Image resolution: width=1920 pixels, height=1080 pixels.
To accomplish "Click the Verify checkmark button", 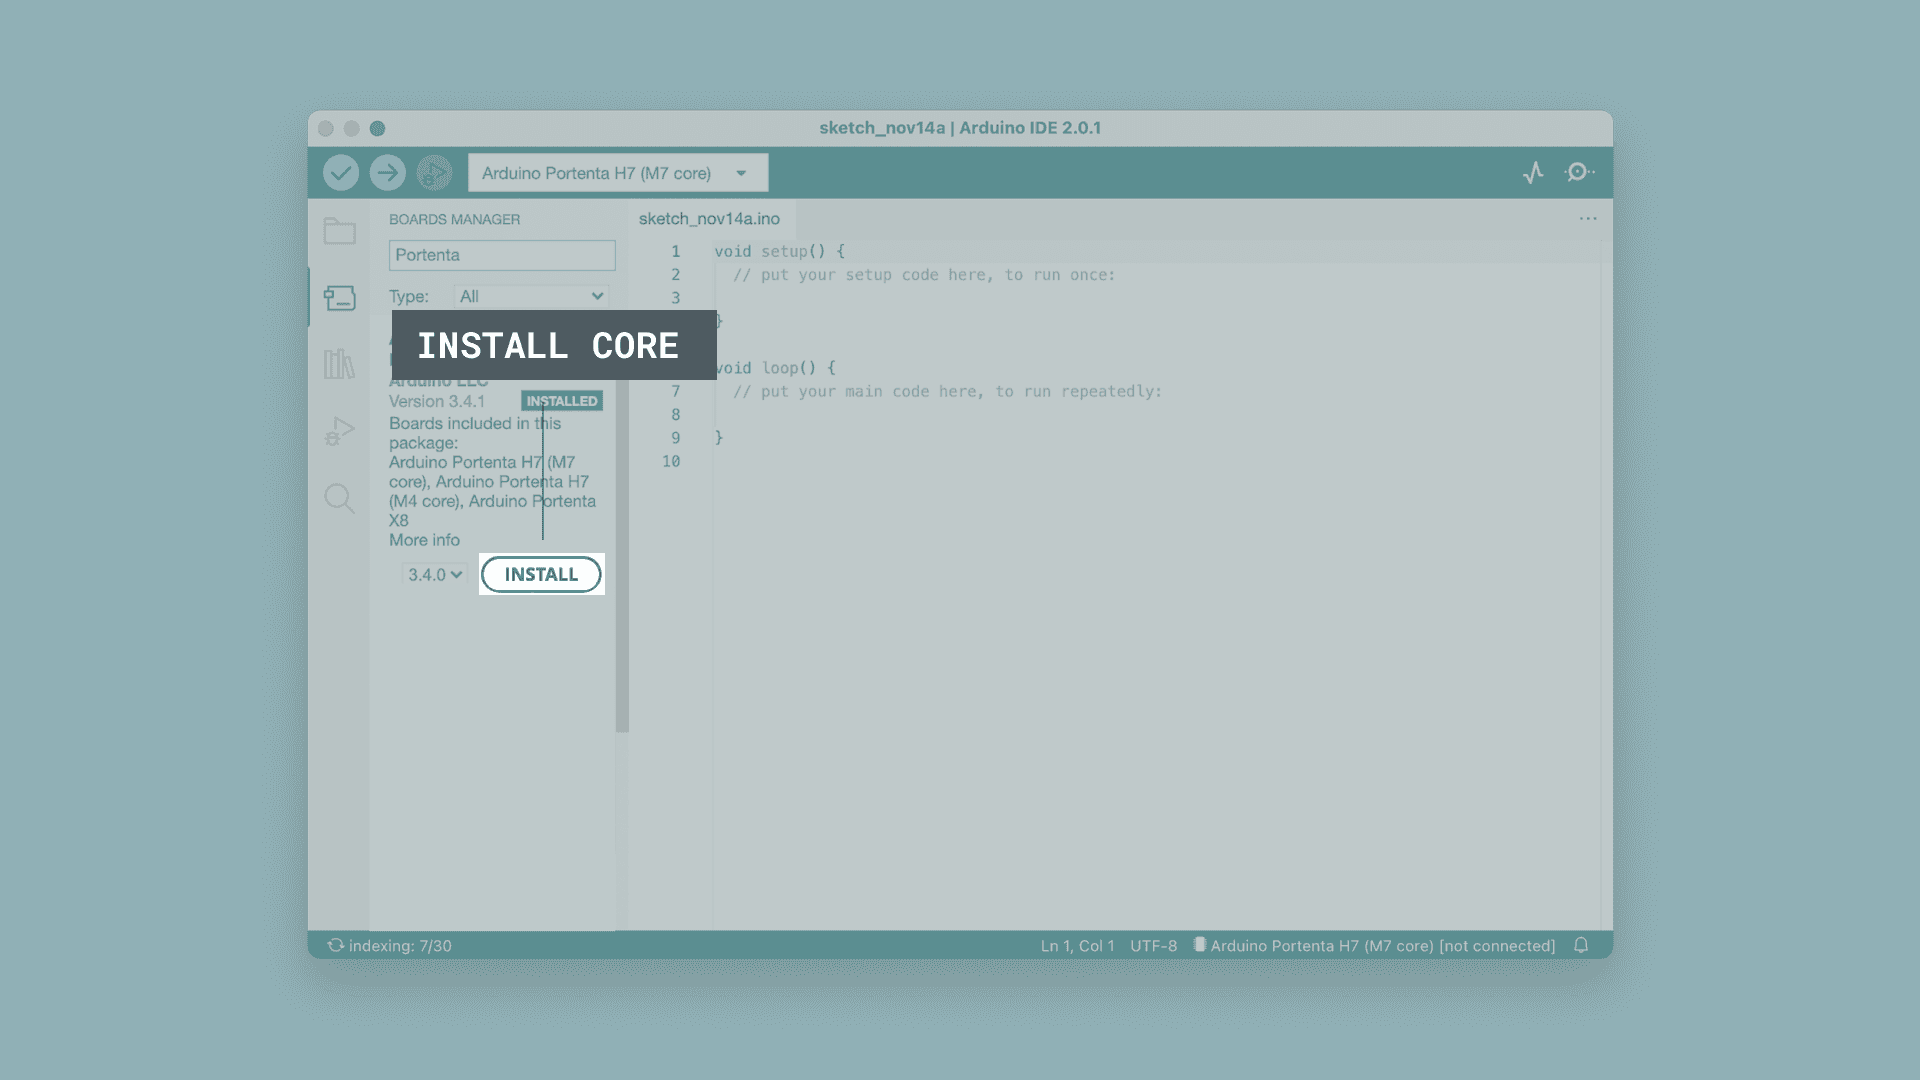I will (341, 173).
